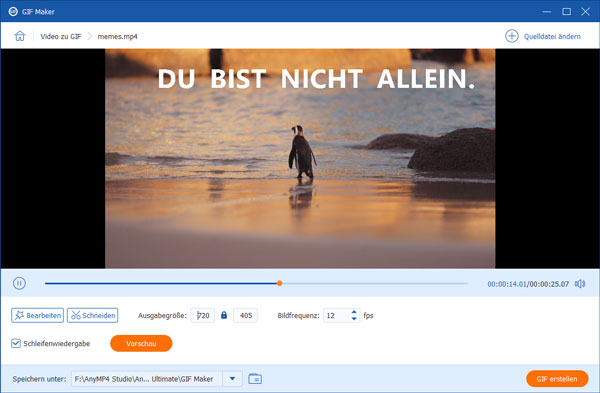The image size is (600, 393).
Task: Click the GIF erstellen button
Action: (557, 379)
